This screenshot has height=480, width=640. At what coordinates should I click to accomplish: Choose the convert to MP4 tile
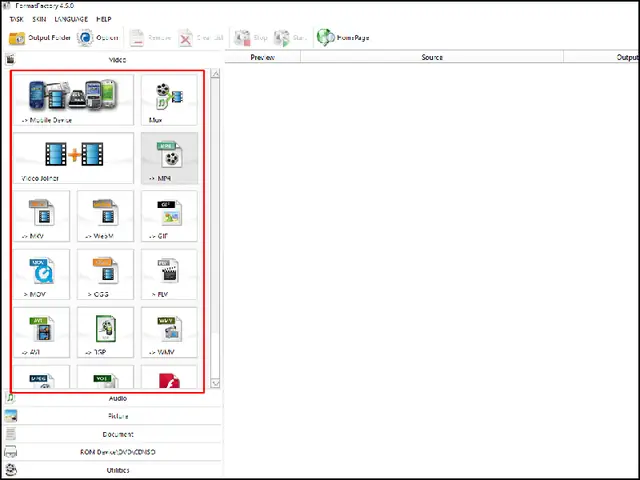point(169,158)
